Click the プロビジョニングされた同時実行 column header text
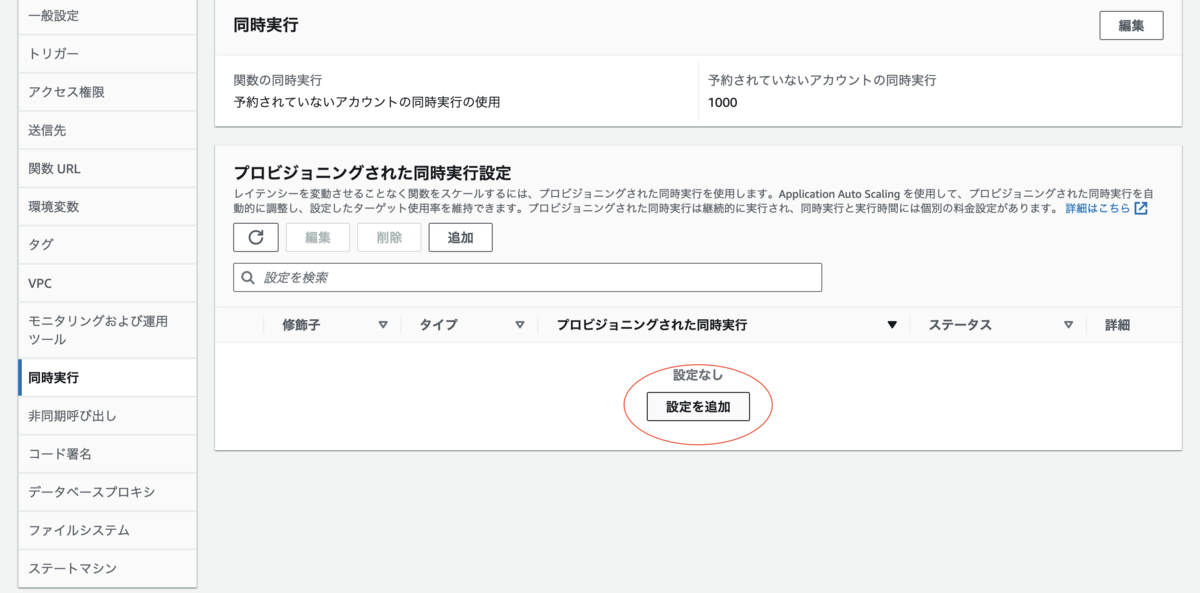 pos(652,325)
